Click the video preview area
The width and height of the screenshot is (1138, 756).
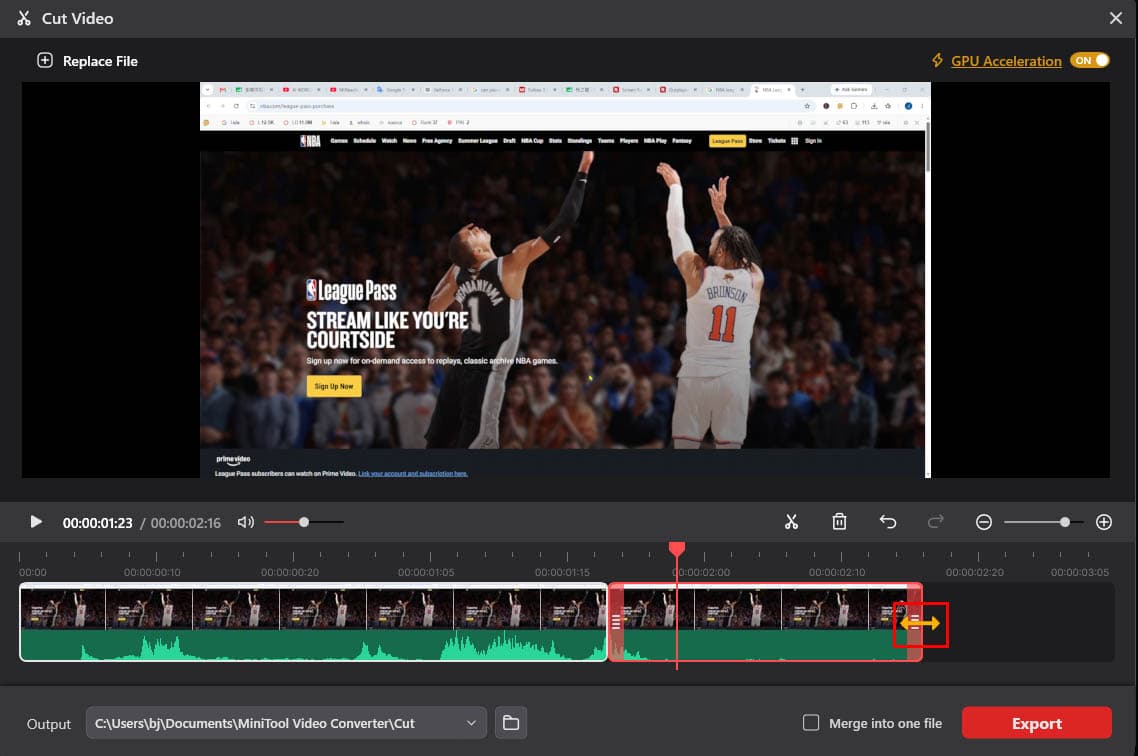[565, 280]
